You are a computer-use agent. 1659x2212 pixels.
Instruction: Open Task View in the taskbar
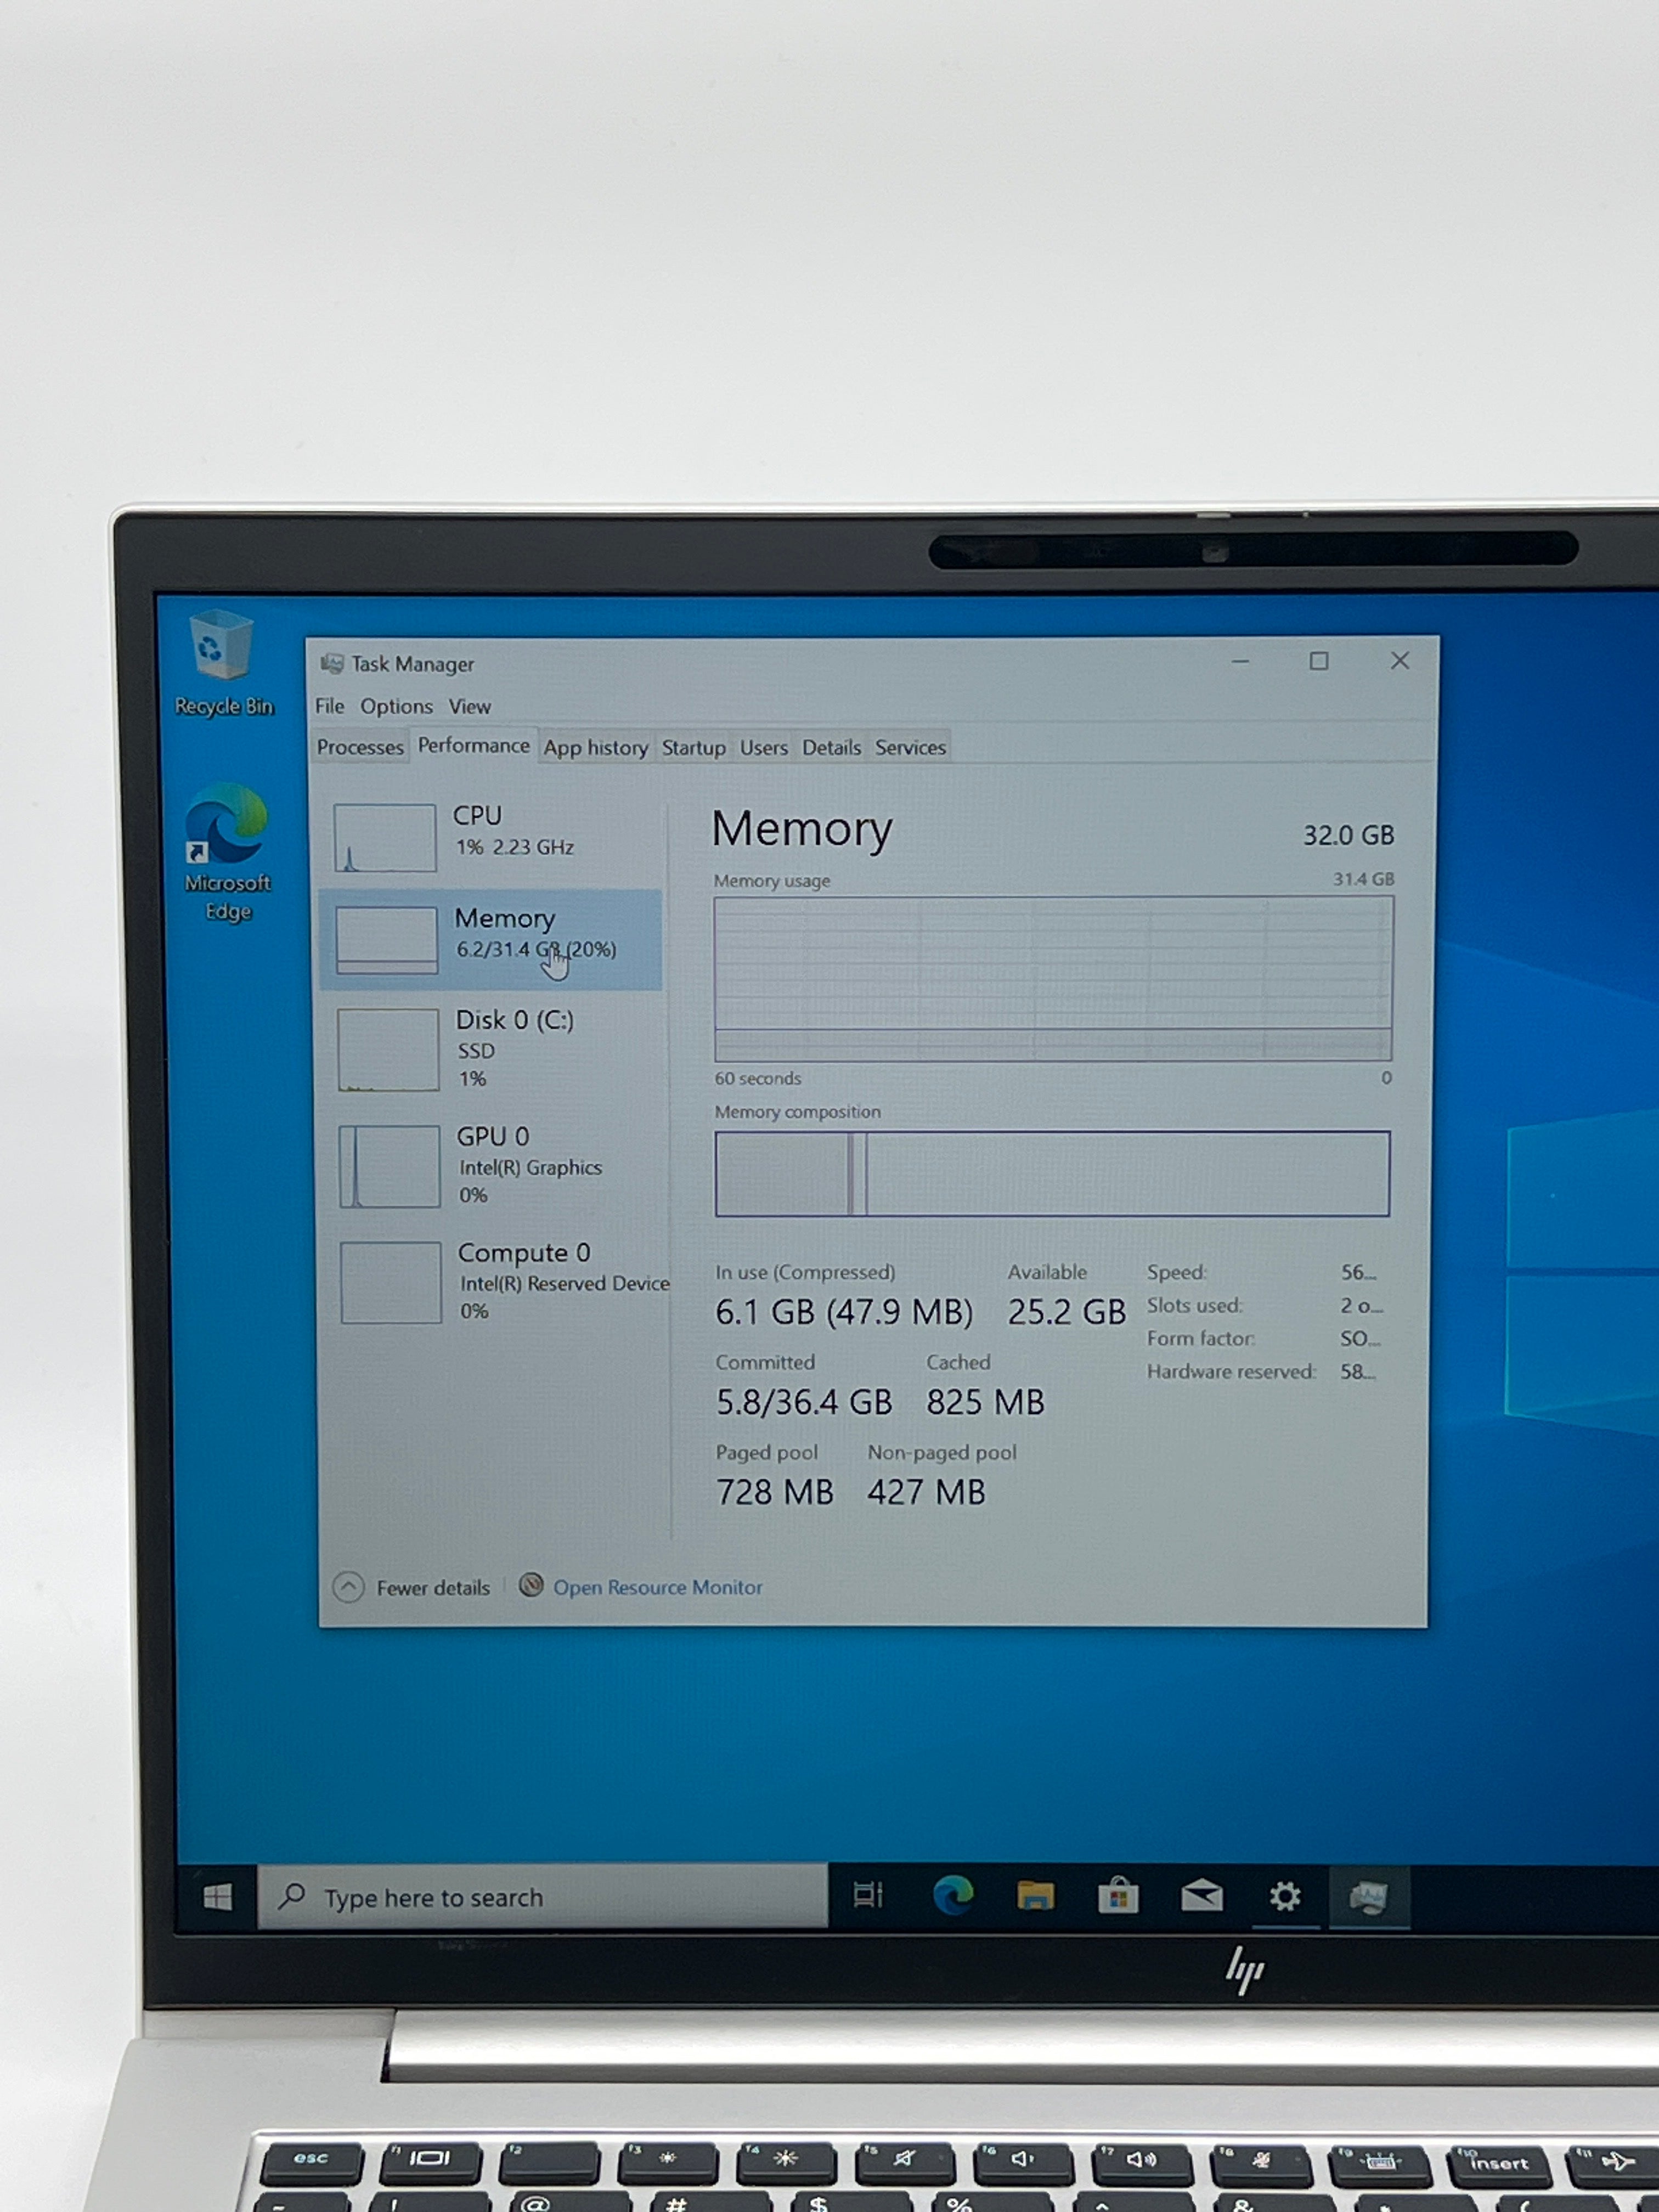[x=868, y=1895]
